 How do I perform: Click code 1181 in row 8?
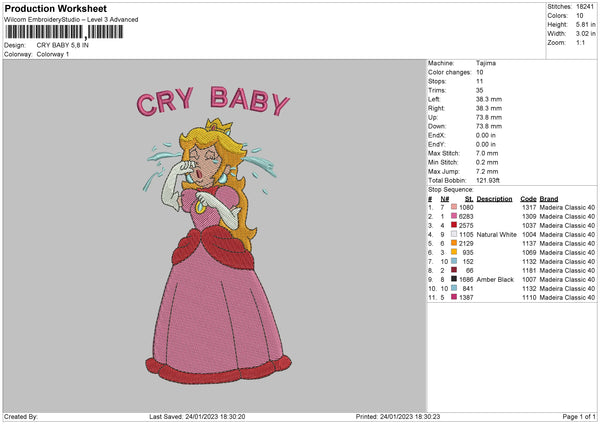(529, 270)
